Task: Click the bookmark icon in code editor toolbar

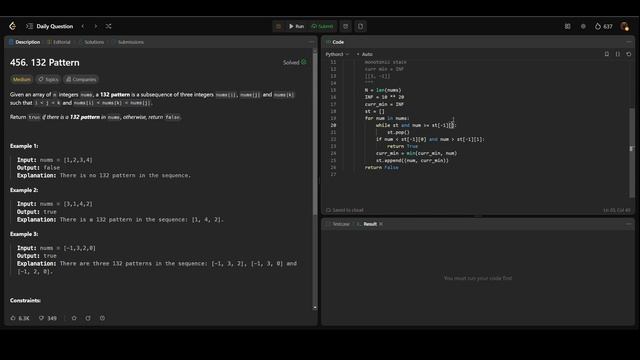Action: pos(607,54)
